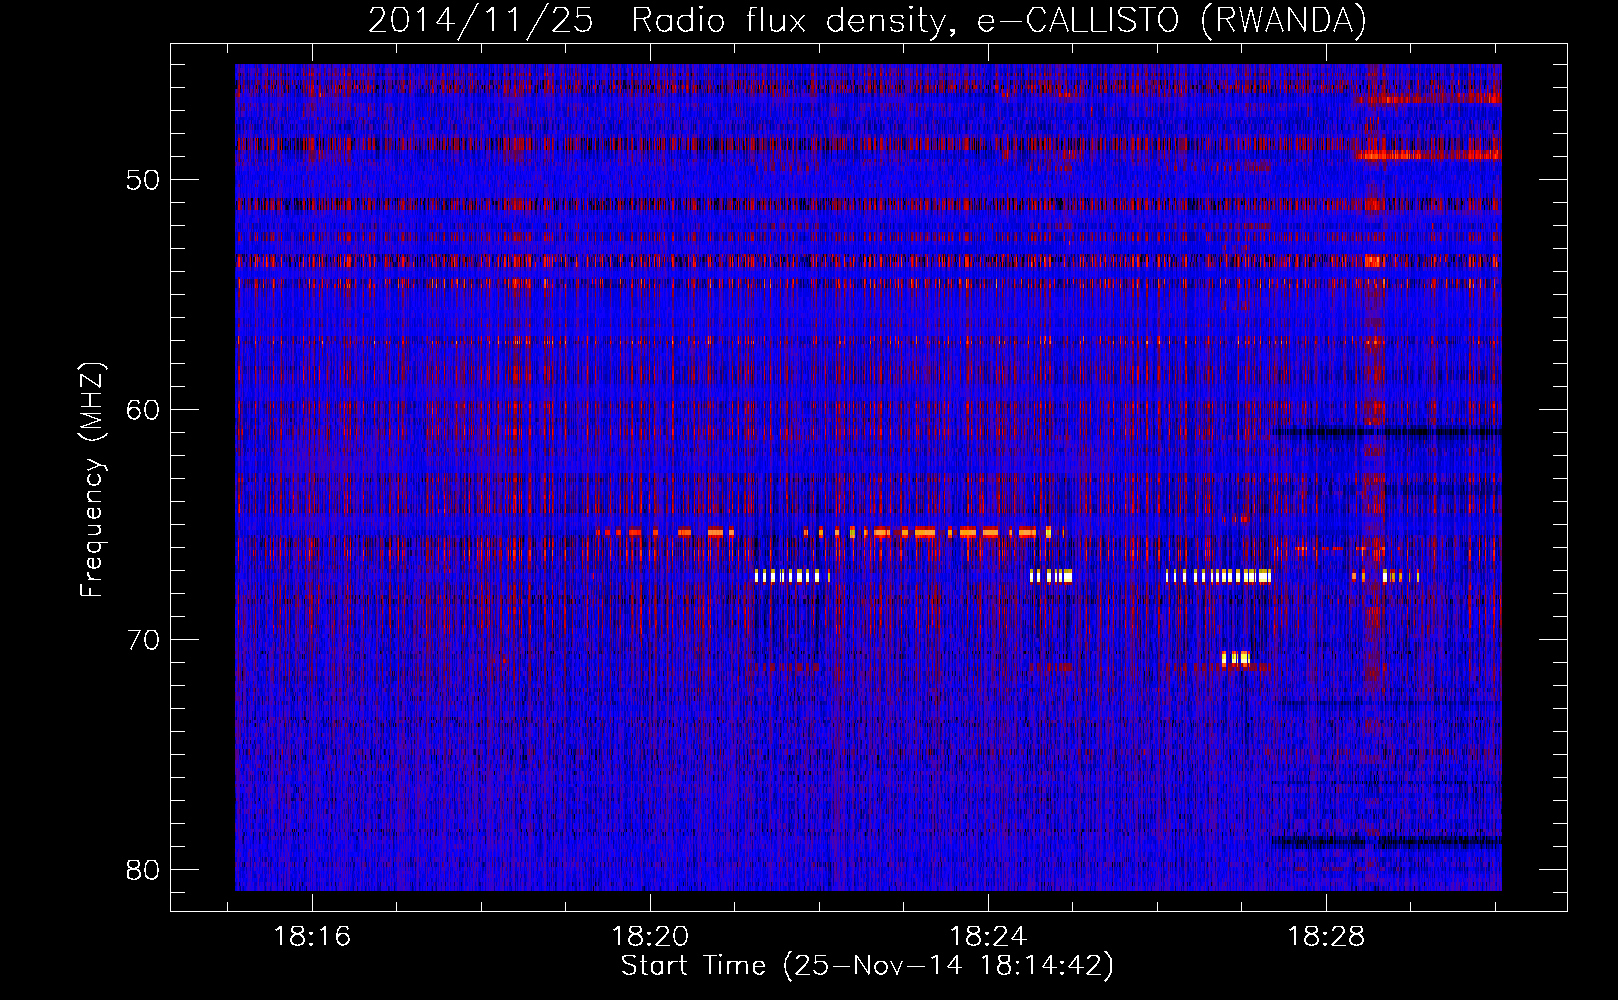Click the 'Start Time (25-Nov-14 18:14:42)' label
The image size is (1618, 1000).
867,966
